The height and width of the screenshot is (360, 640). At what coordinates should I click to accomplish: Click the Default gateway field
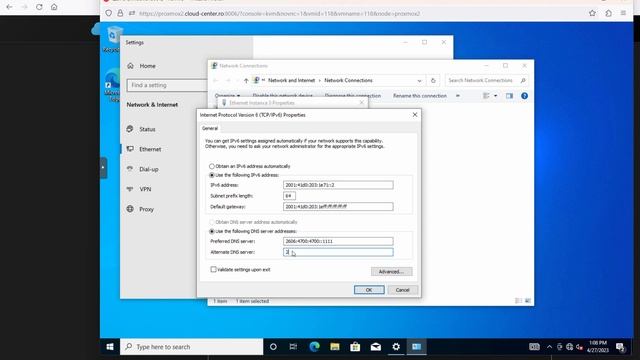coord(338,207)
